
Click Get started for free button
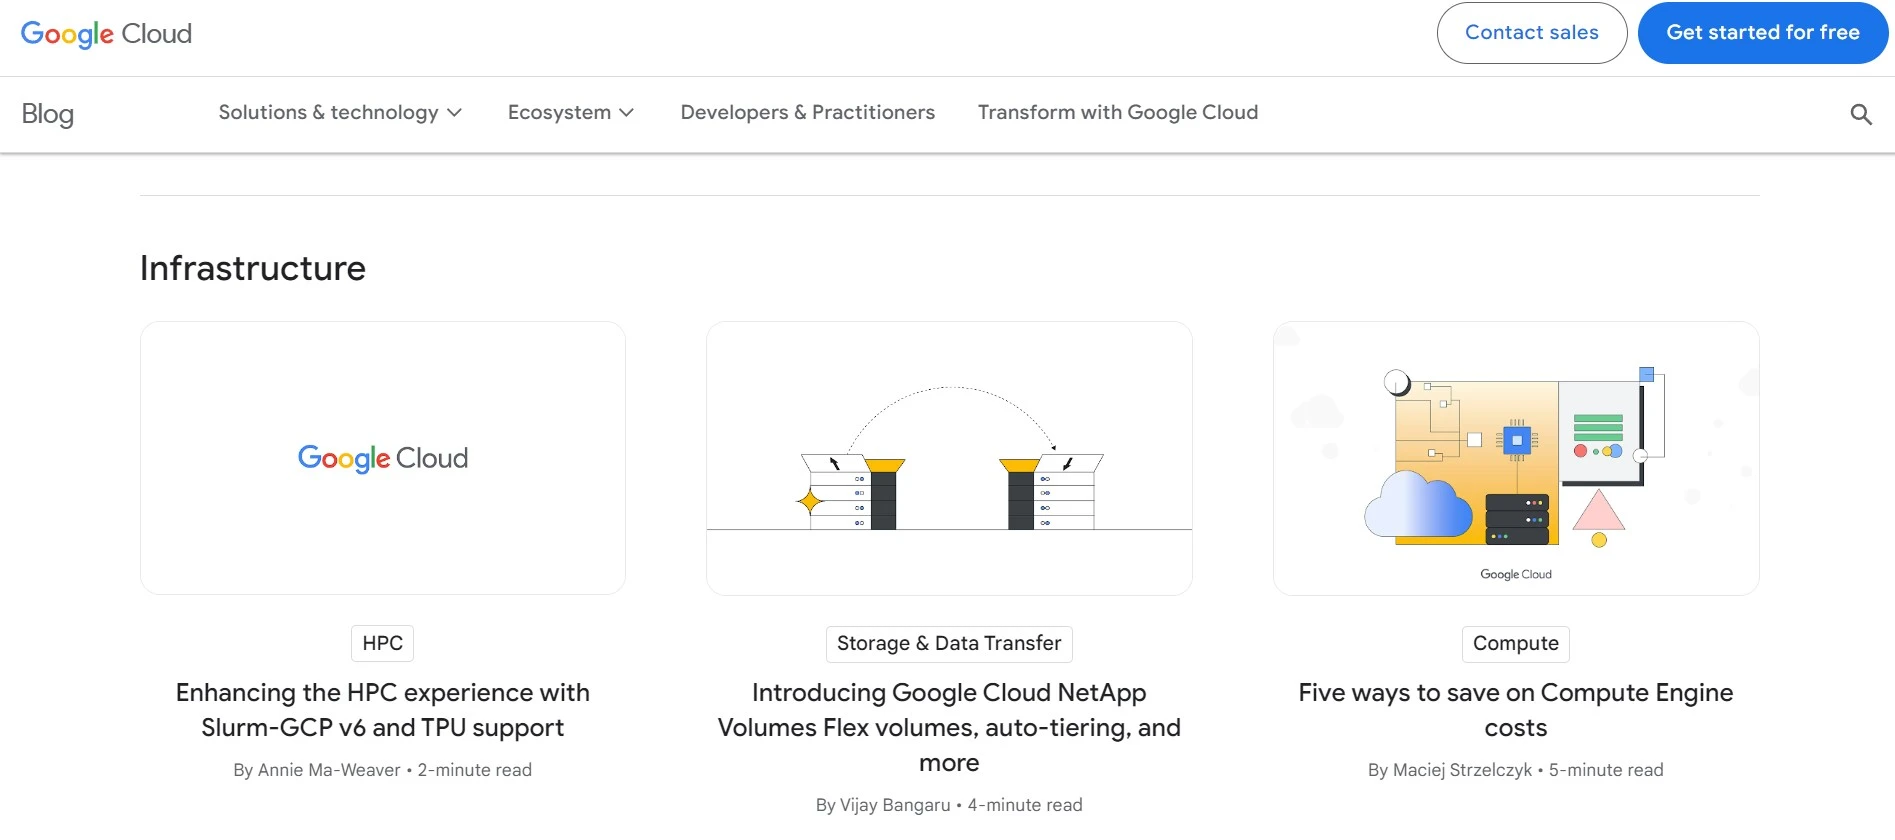pyautogui.click(x=1763, y=33)
